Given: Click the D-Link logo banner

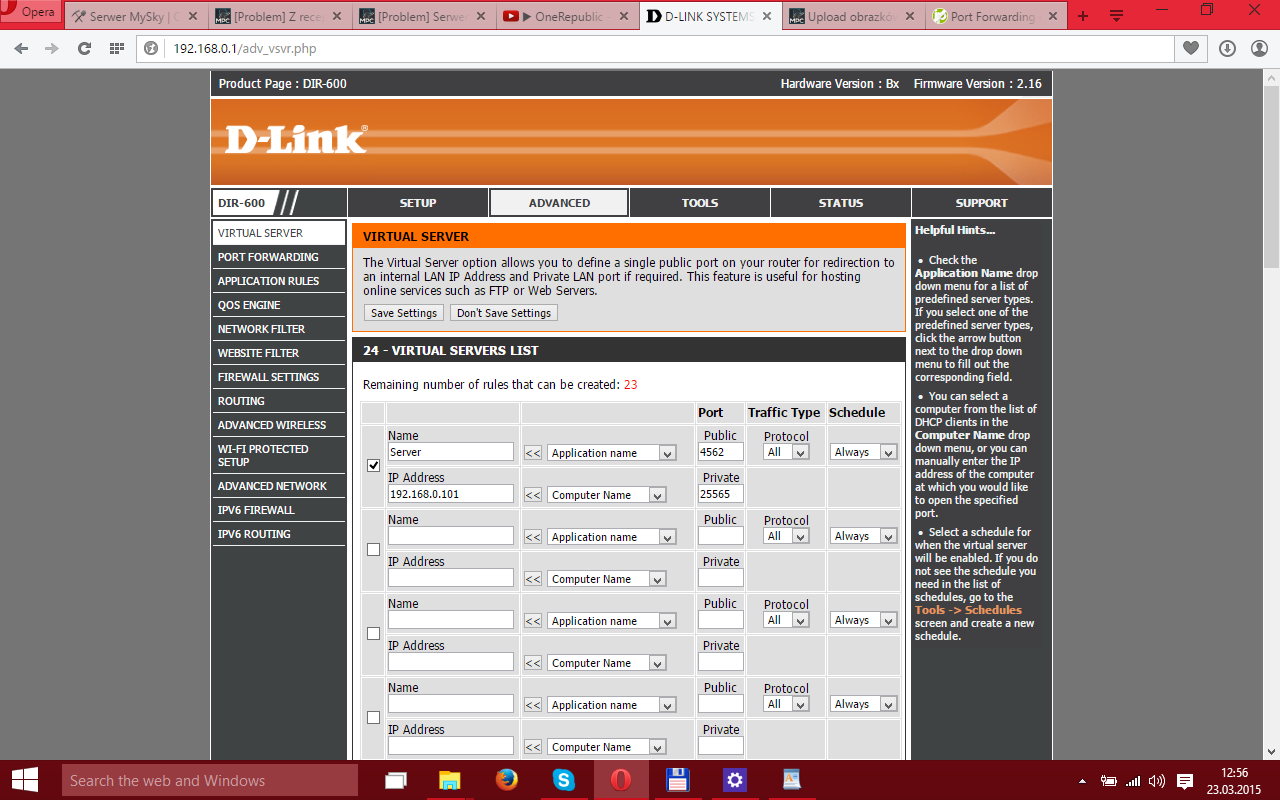Looking at the screenshot, I should pos(296,139).
